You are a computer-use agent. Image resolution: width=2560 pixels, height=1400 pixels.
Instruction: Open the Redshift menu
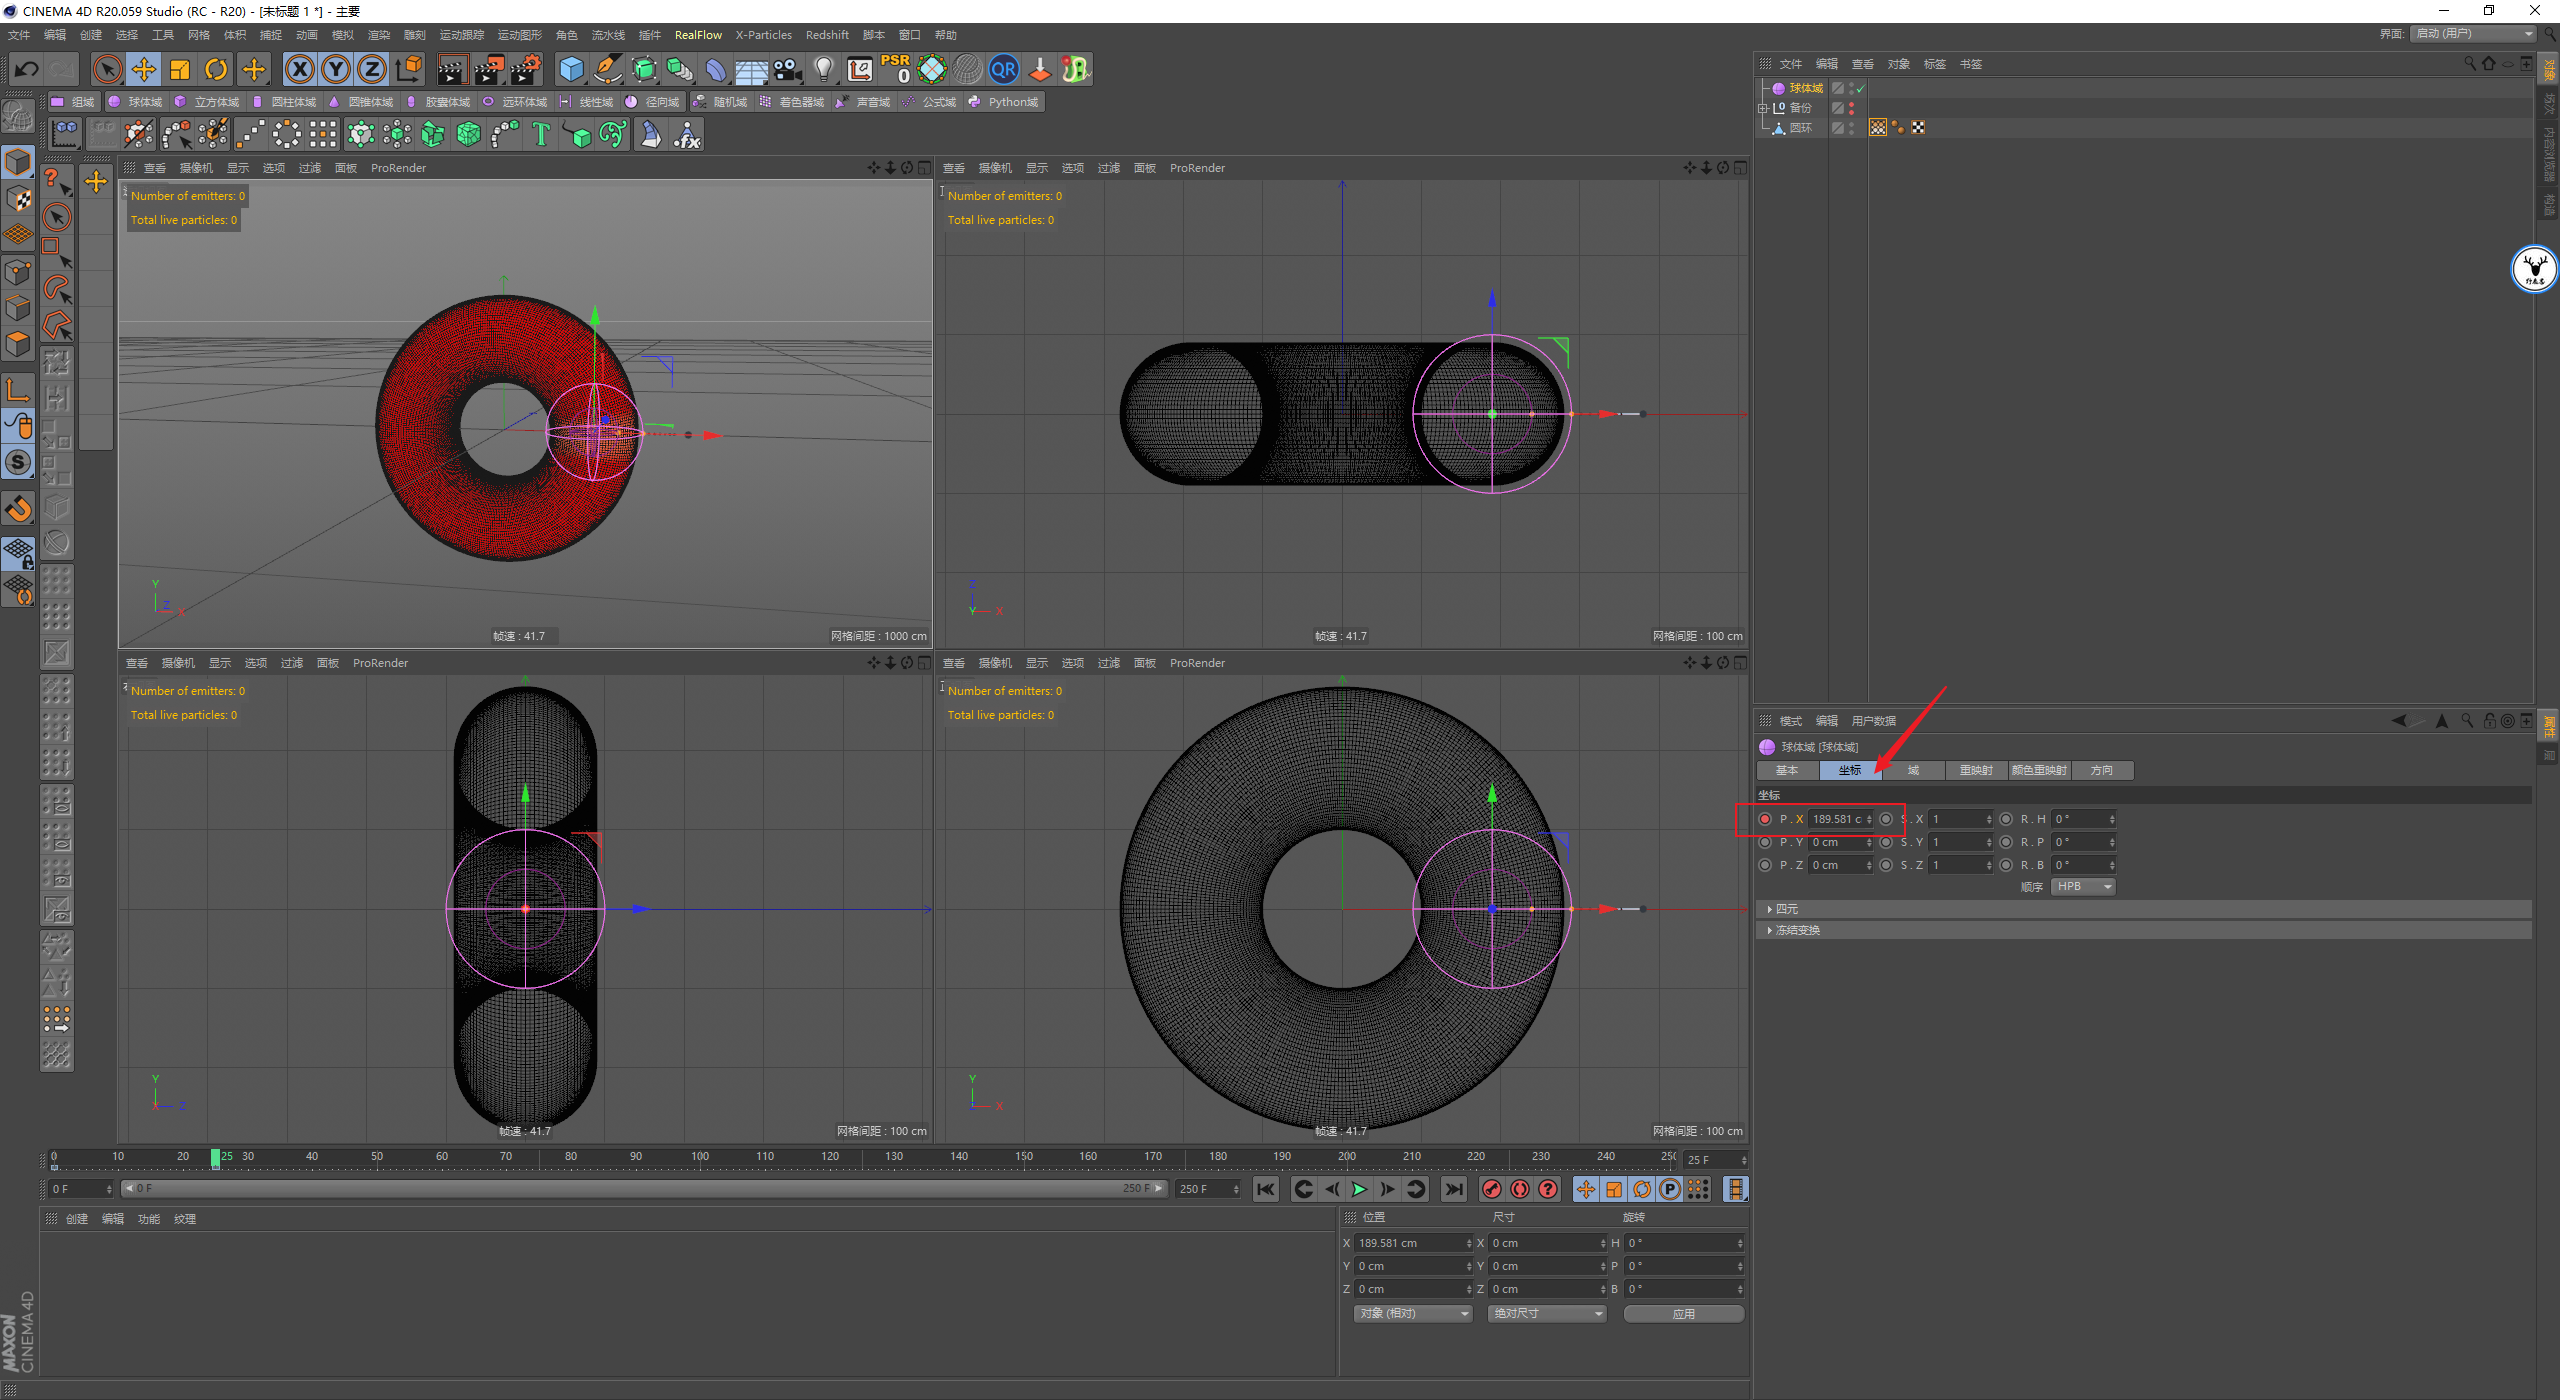(827, 35)
